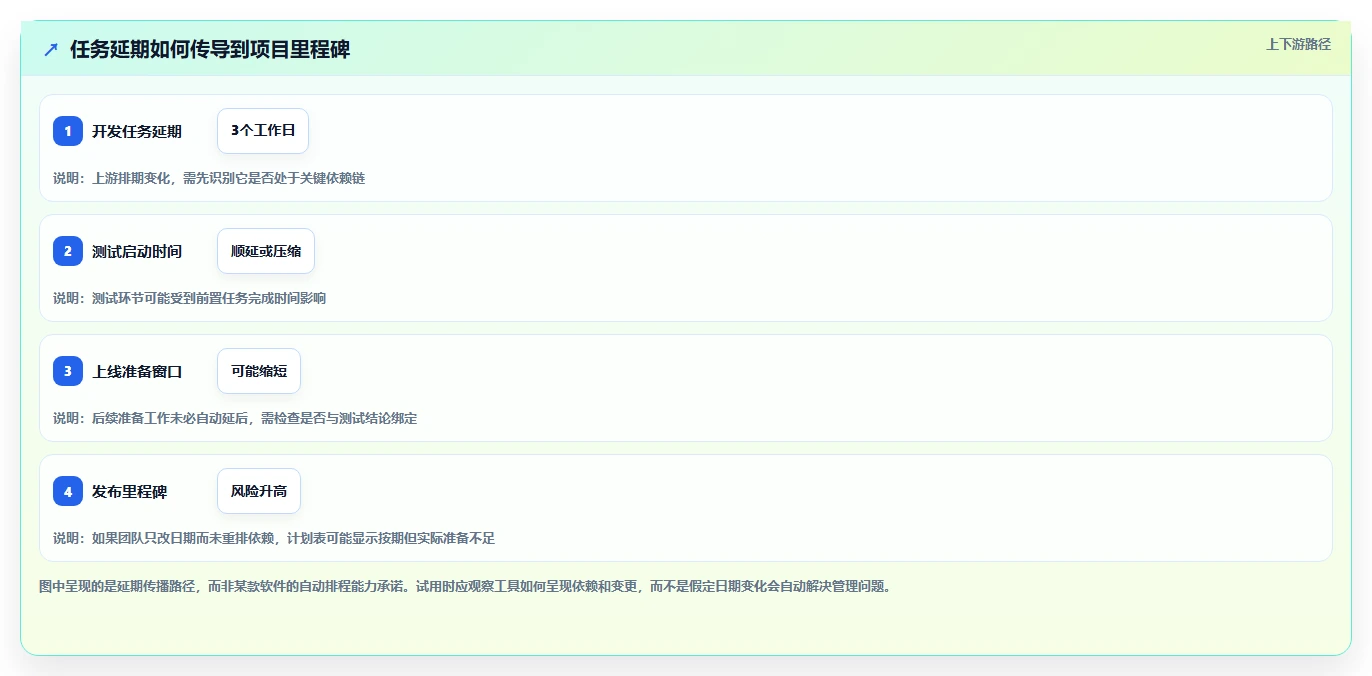Click step number 4 badge
1372x676 pixels.
pyautogui.click(x=68, y=491)
